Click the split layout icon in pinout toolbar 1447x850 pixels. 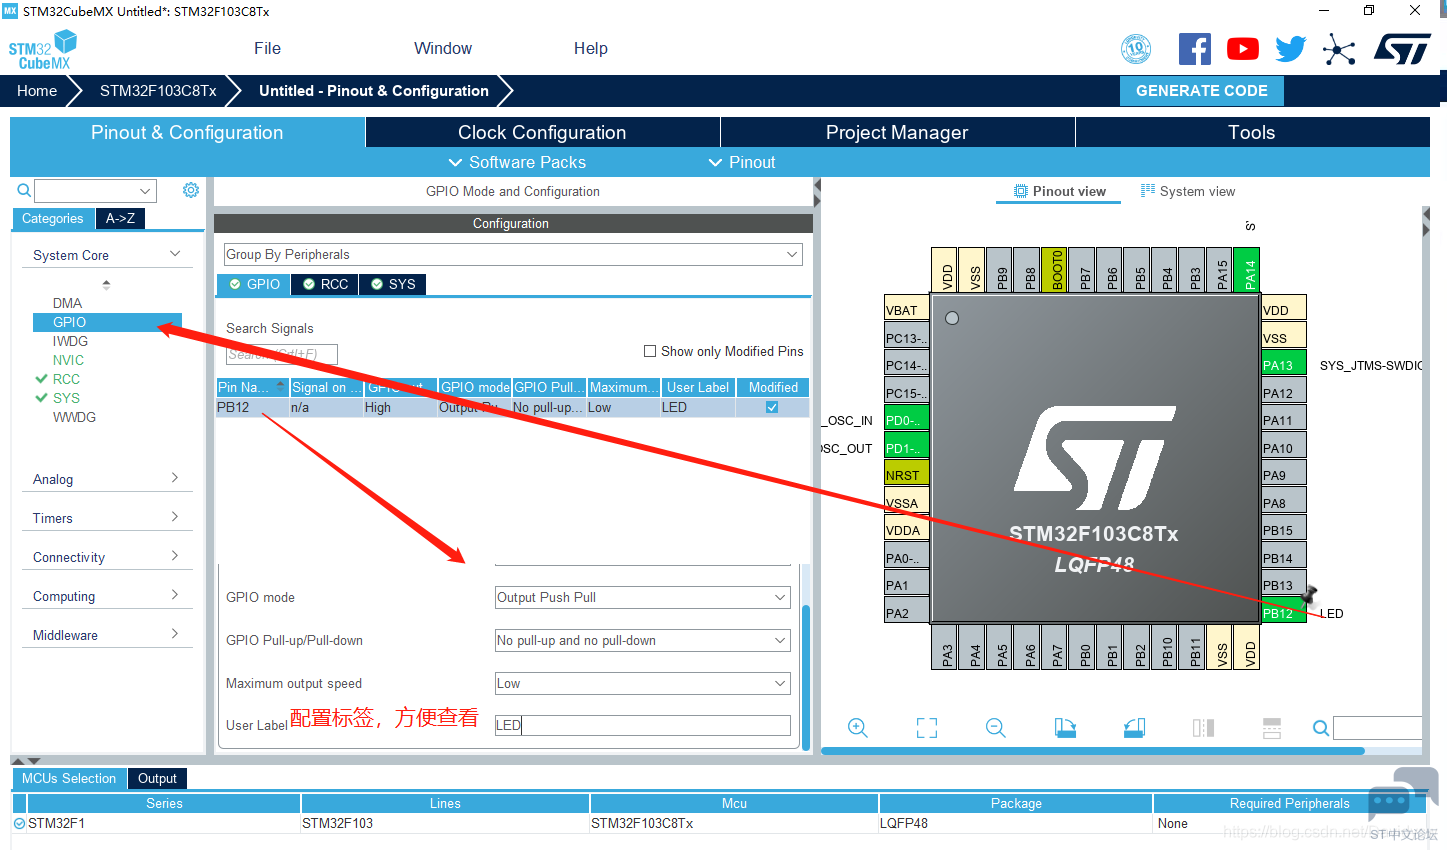pyautogui.click(x=1272, y=728)
